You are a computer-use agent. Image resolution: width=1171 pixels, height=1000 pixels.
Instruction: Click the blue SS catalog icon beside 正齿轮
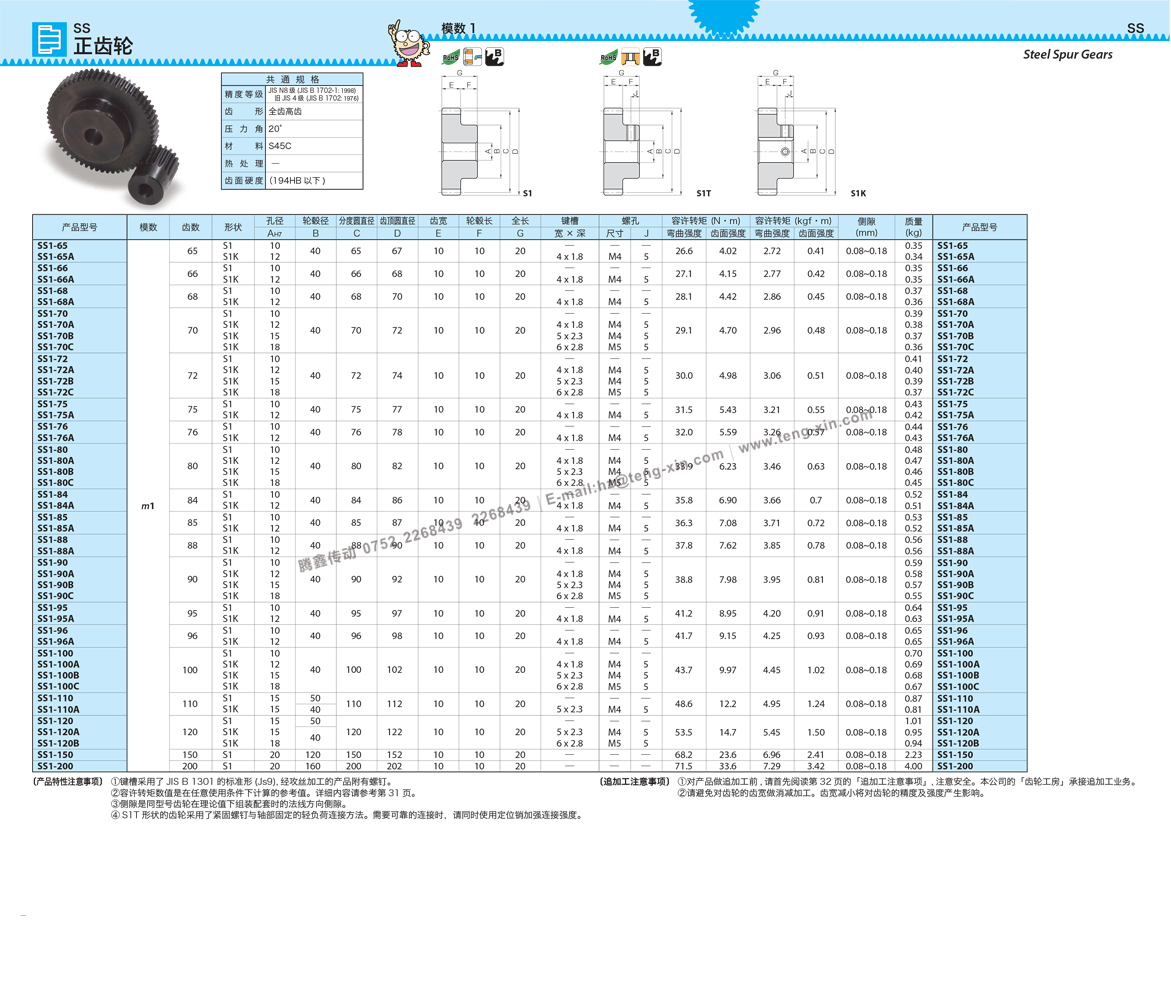coord(49,39)
